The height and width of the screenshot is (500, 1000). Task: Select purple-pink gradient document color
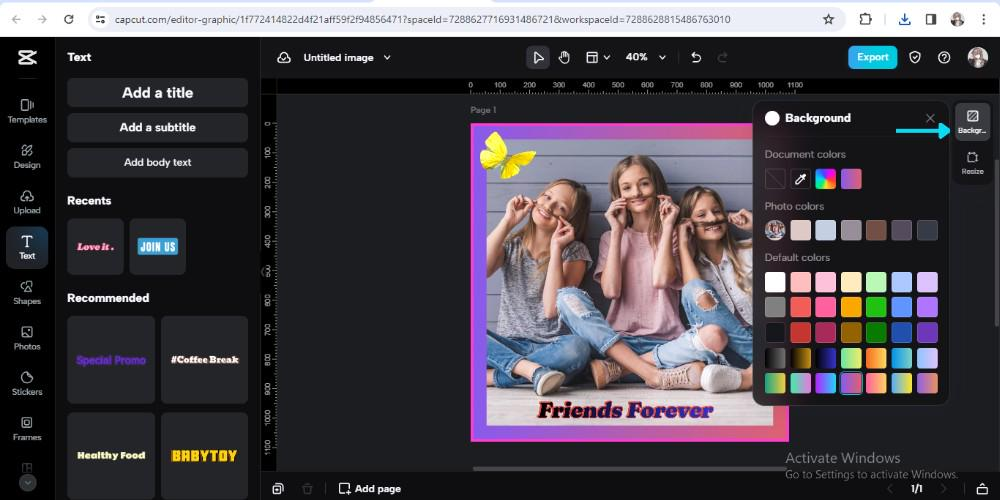click(851, 179)
